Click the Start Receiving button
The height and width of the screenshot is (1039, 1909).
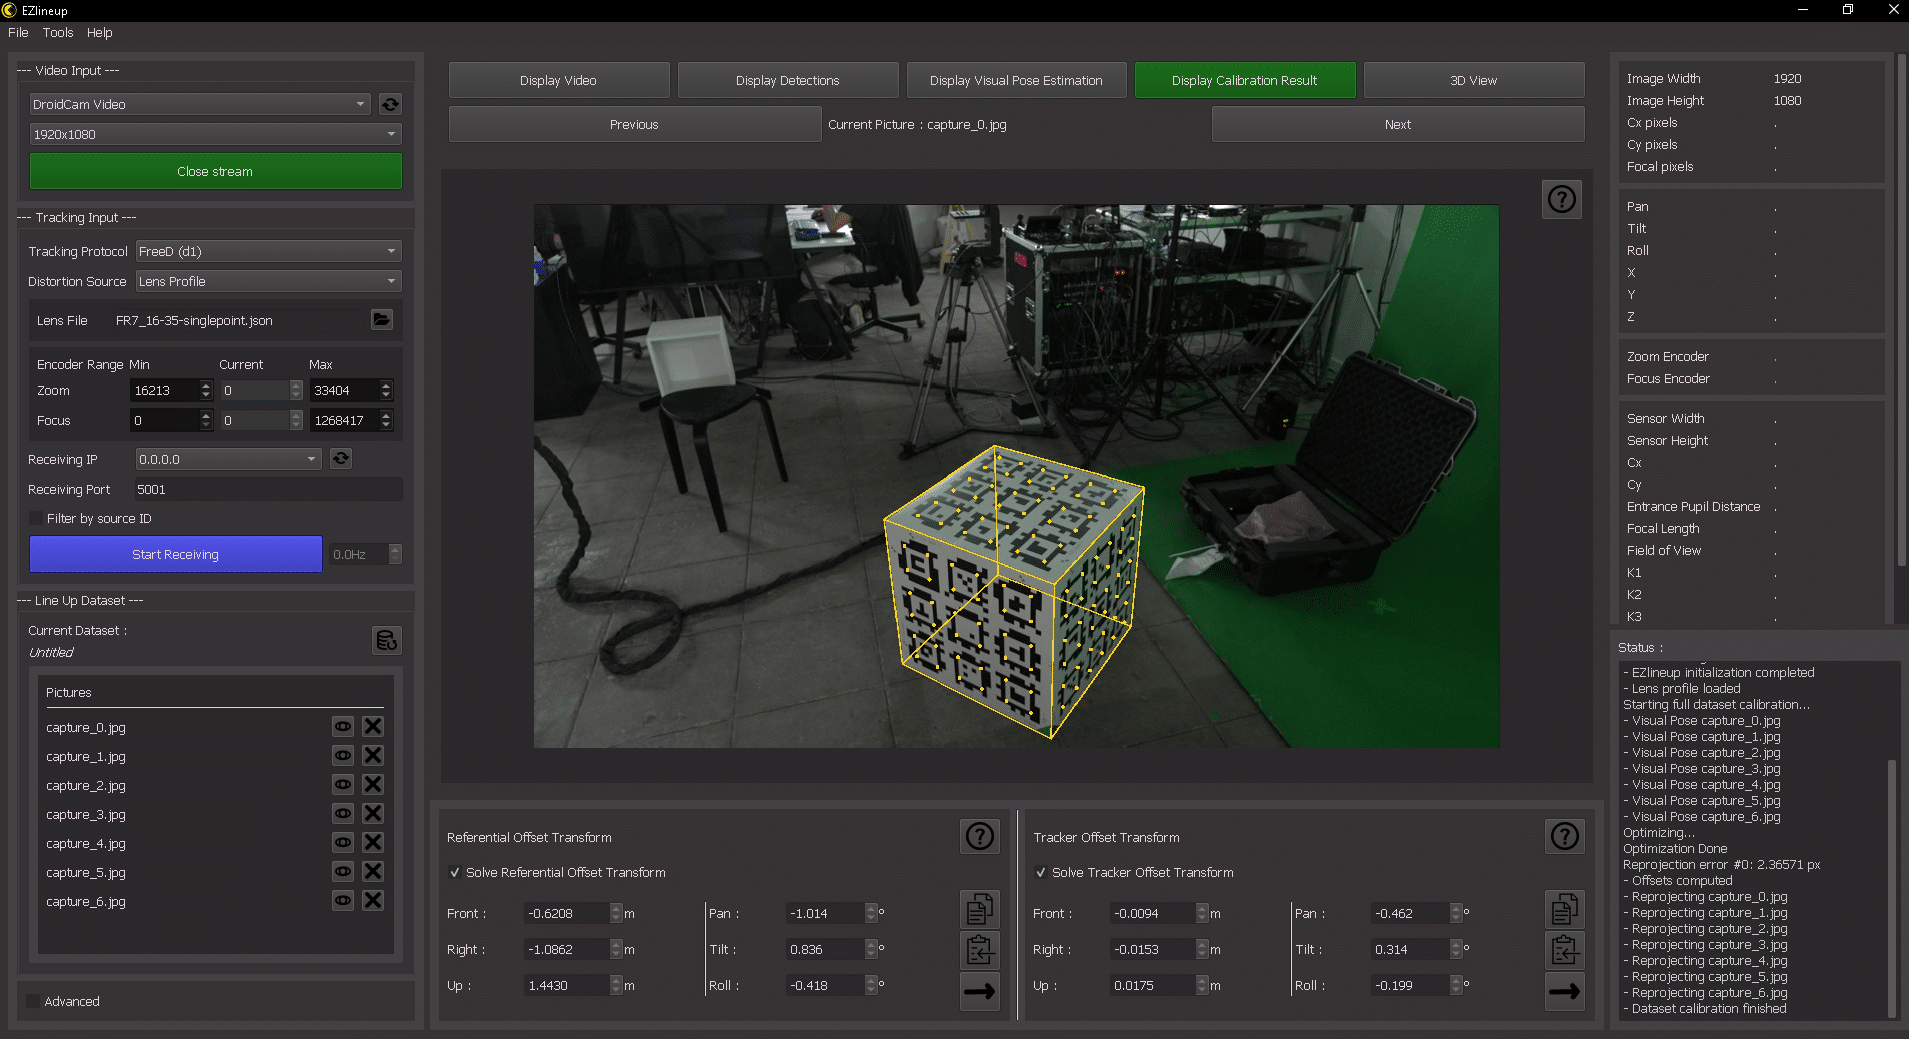pos(176,554)
